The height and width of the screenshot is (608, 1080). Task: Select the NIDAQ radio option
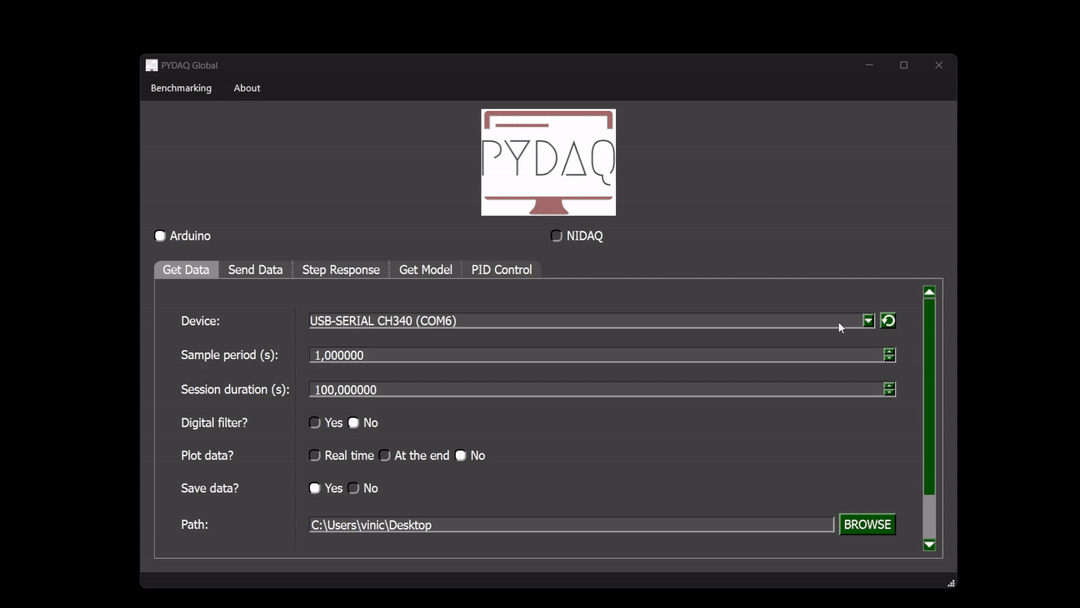pos(557,236)
